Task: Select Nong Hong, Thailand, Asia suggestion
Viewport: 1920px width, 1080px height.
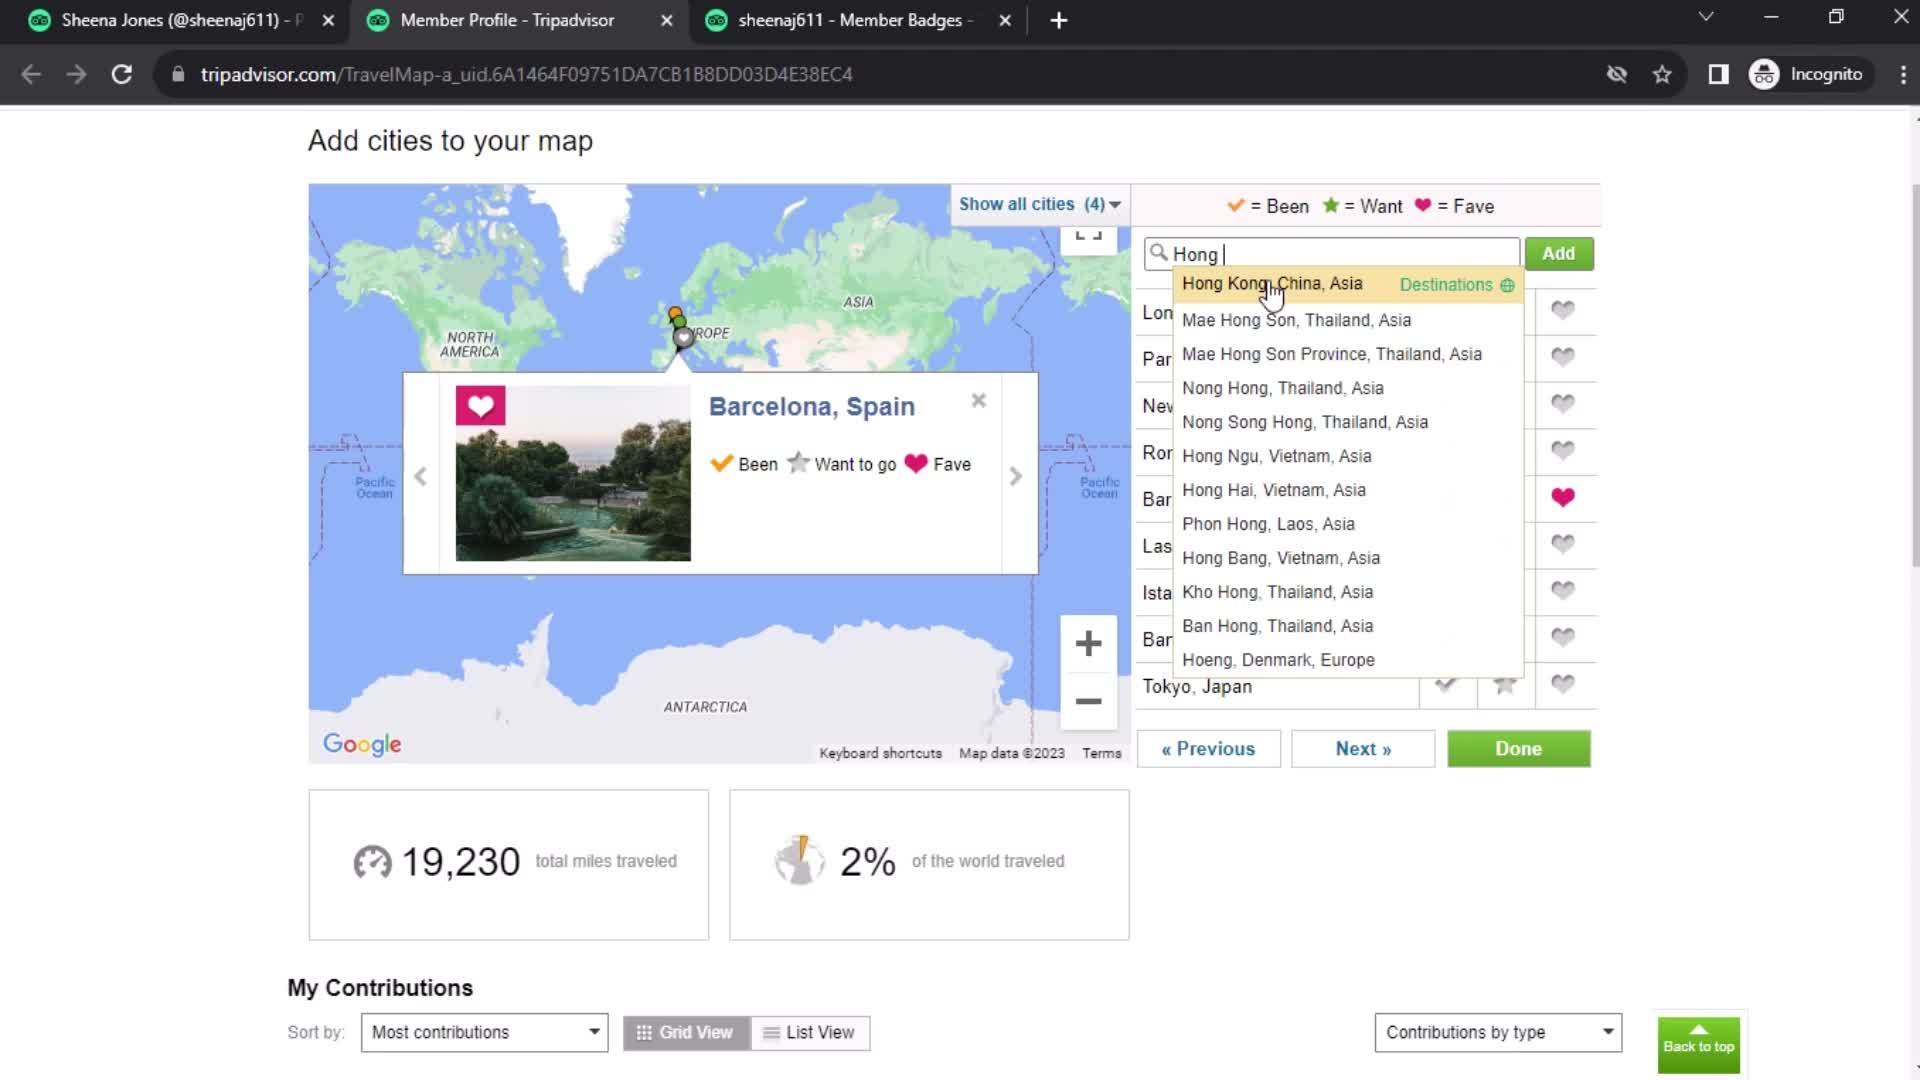Action: click(x=1348, y=388)
